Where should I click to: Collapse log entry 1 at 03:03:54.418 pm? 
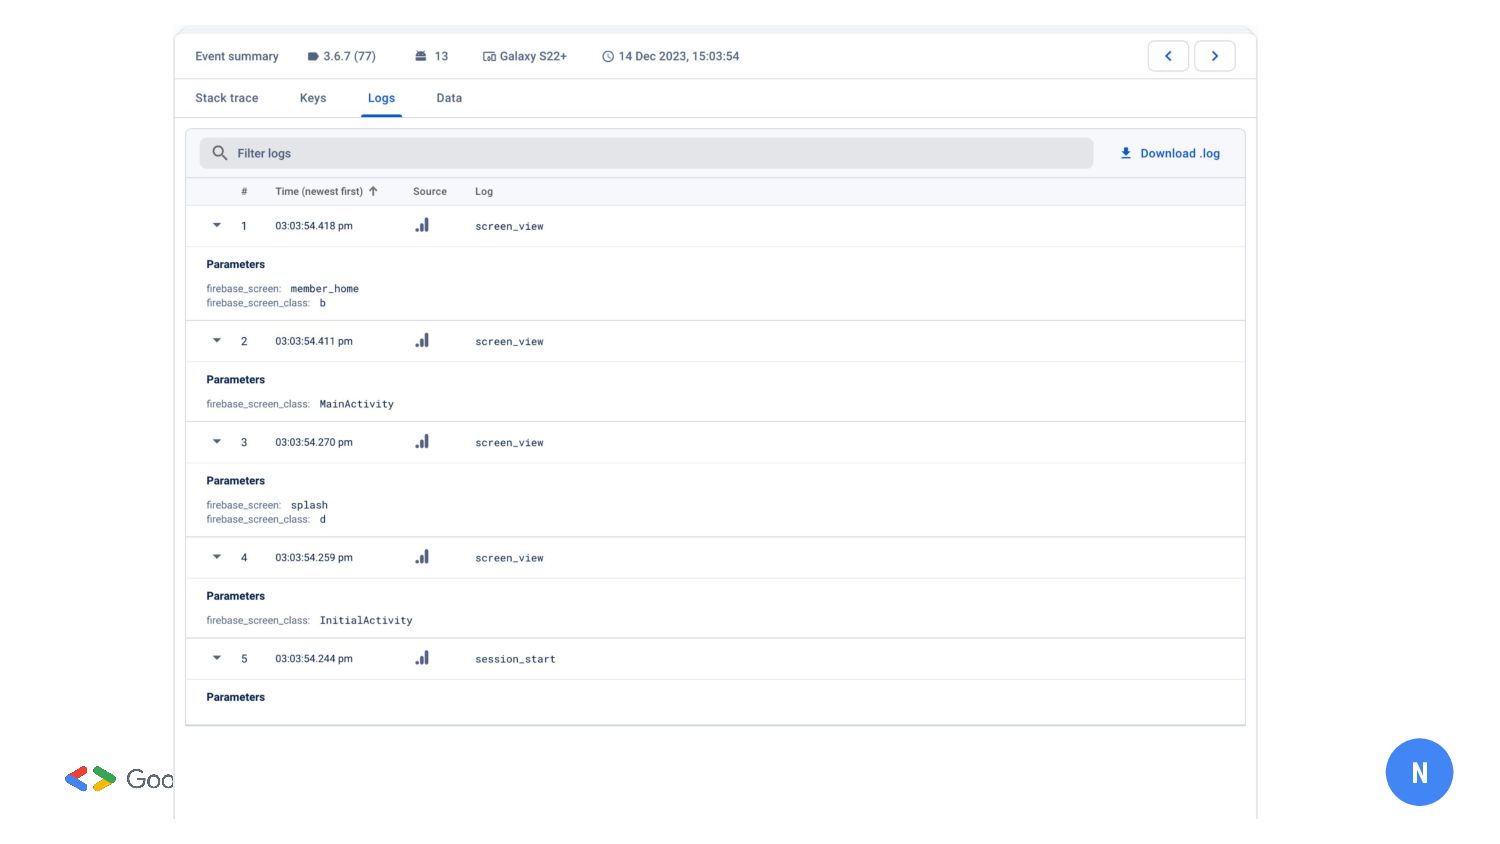click(x=217, y=225)
